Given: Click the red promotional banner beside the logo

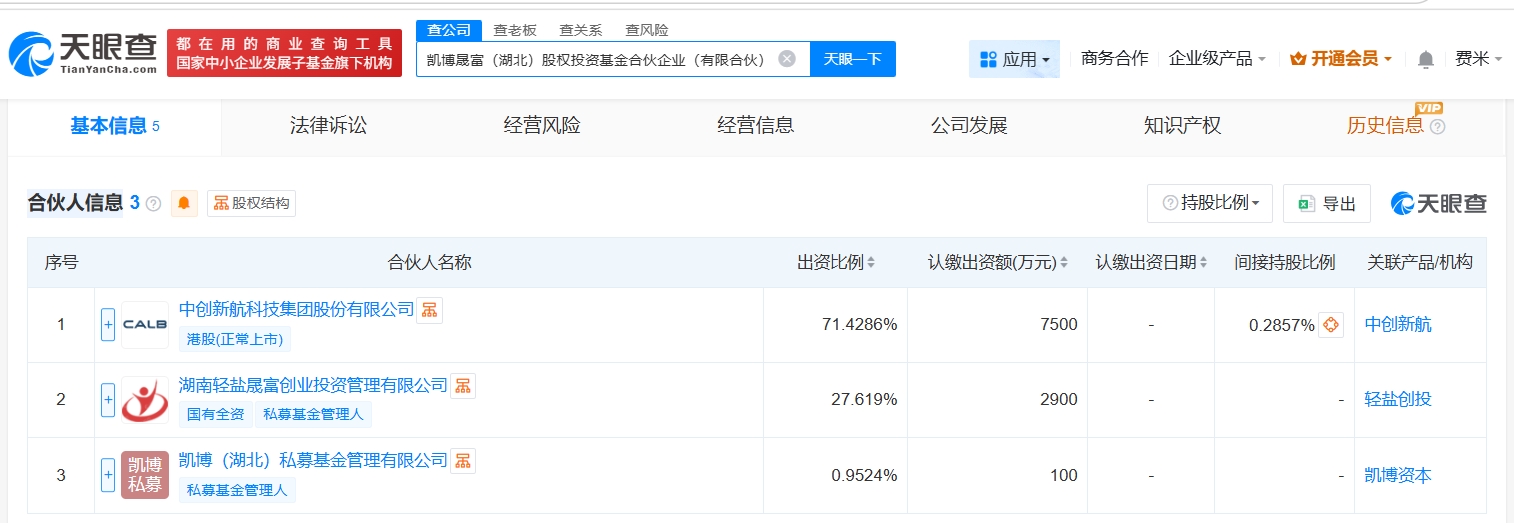Looking at the screenshot, I should (284, 53).
